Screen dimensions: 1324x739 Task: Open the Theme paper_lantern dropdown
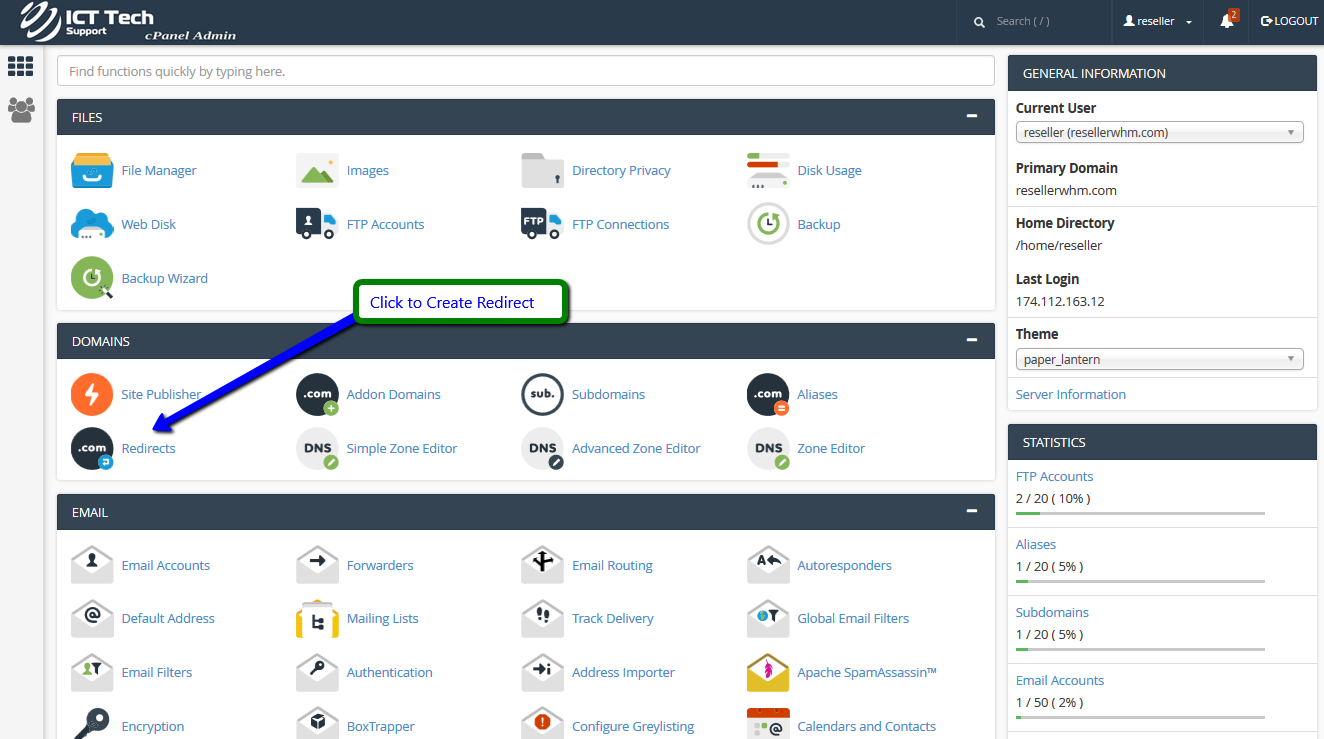[x=1159, y=359]
